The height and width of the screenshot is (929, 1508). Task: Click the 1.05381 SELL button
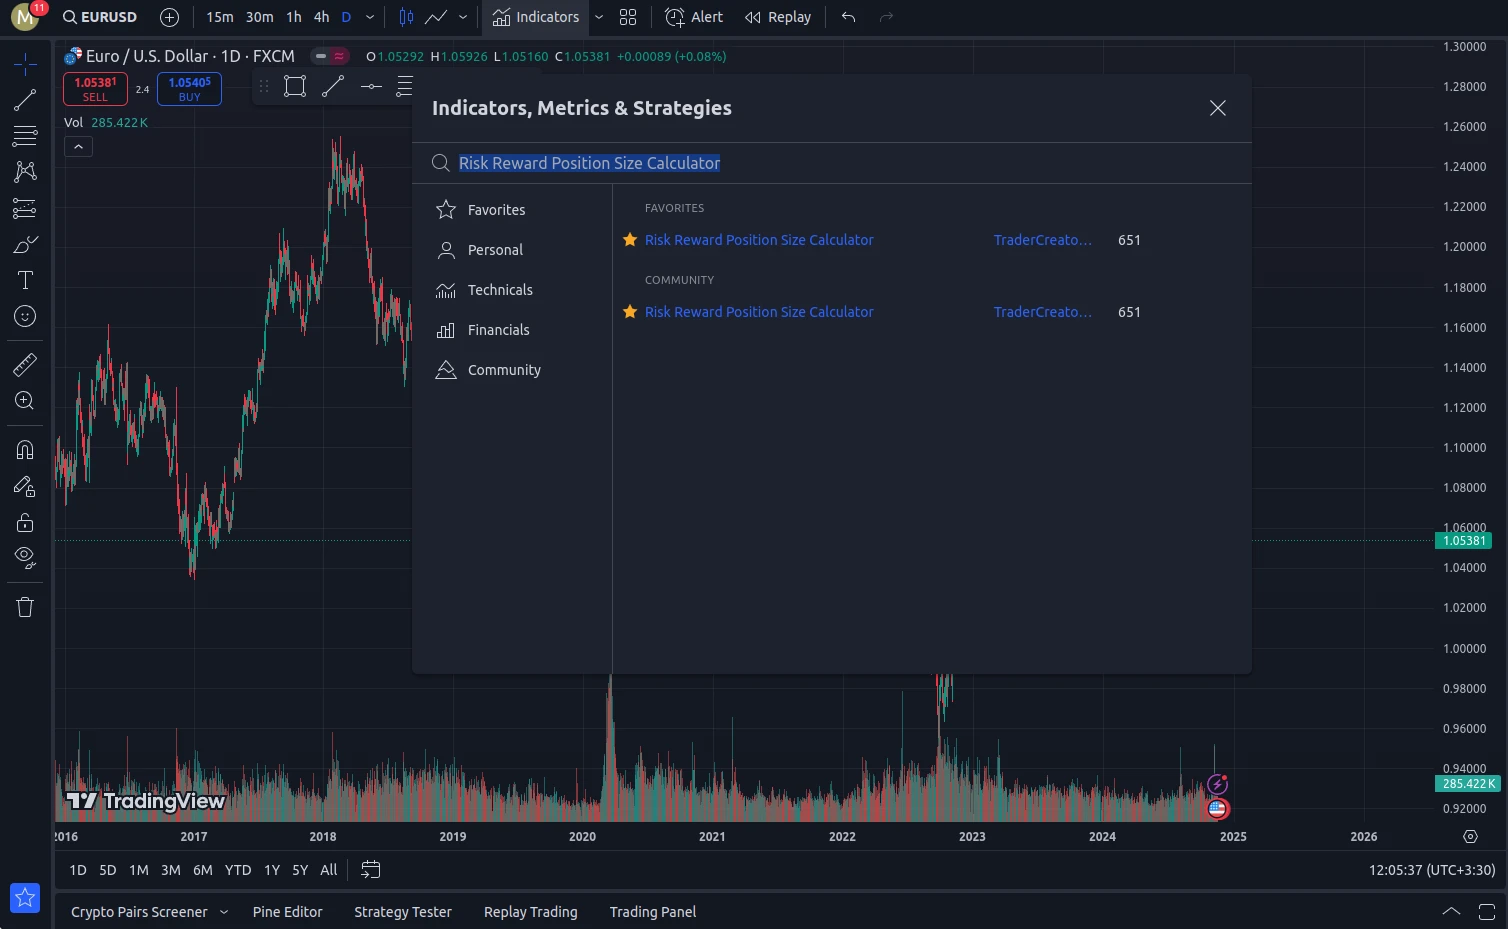[x=95, y=89]
